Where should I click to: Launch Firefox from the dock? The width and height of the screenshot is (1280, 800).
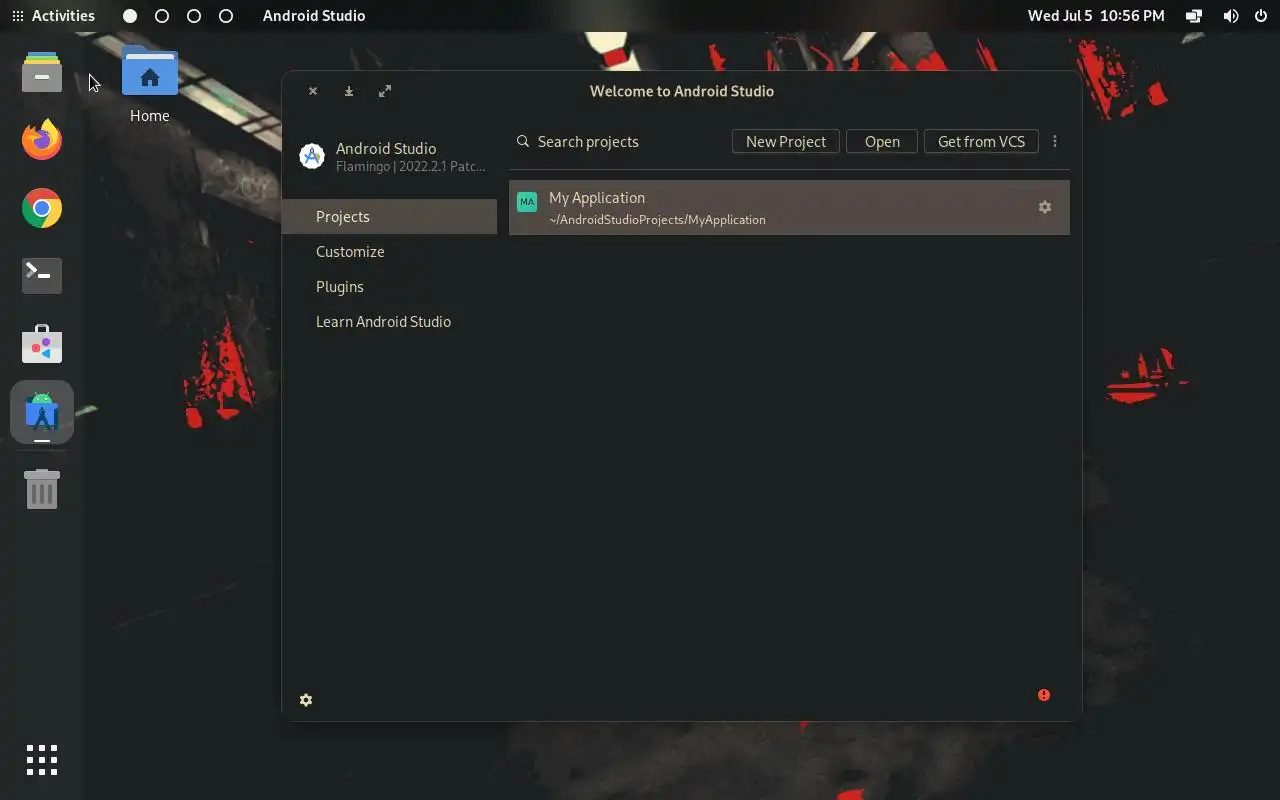point(42,139)
